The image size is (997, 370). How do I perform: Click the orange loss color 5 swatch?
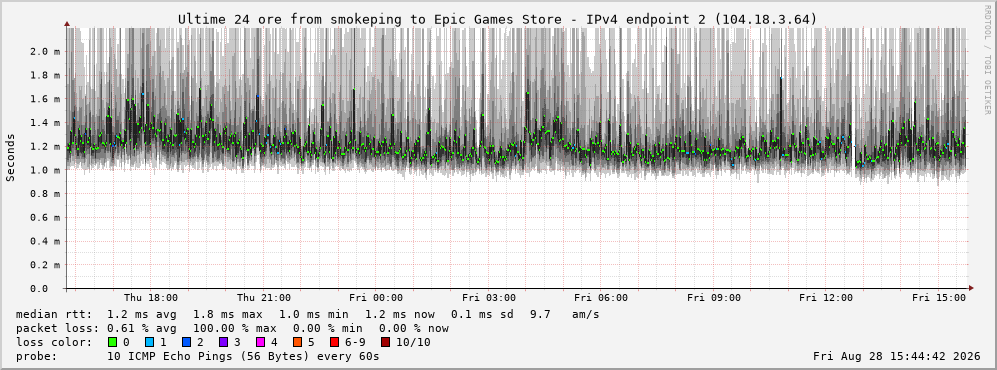coord(297,343)
